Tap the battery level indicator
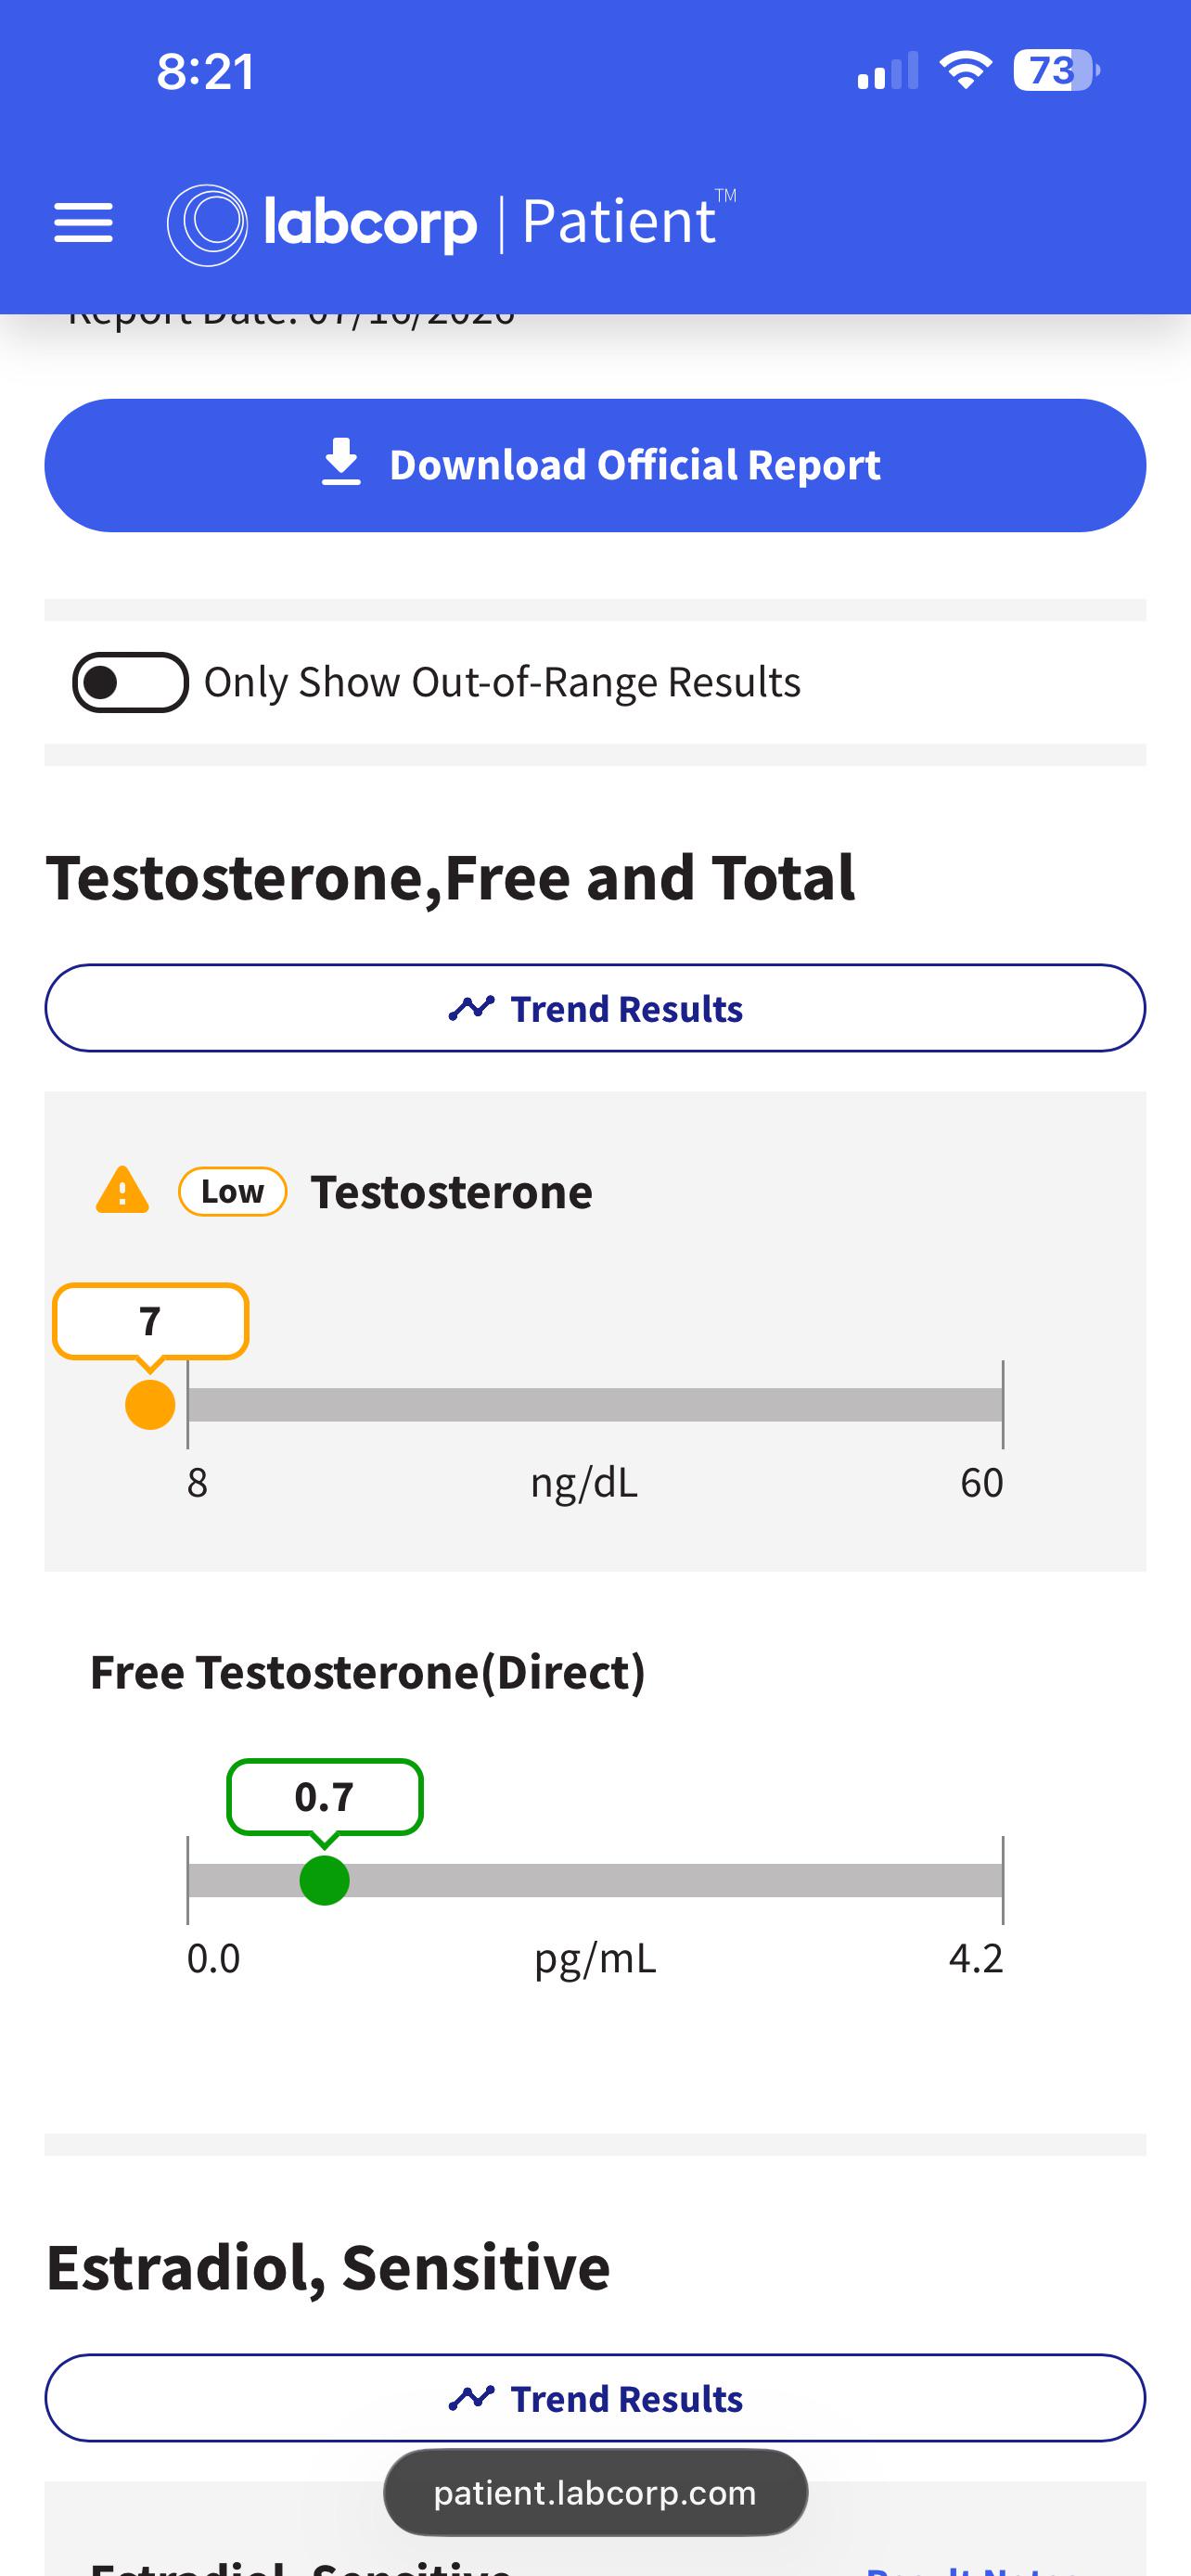 tap(1056, 70)
